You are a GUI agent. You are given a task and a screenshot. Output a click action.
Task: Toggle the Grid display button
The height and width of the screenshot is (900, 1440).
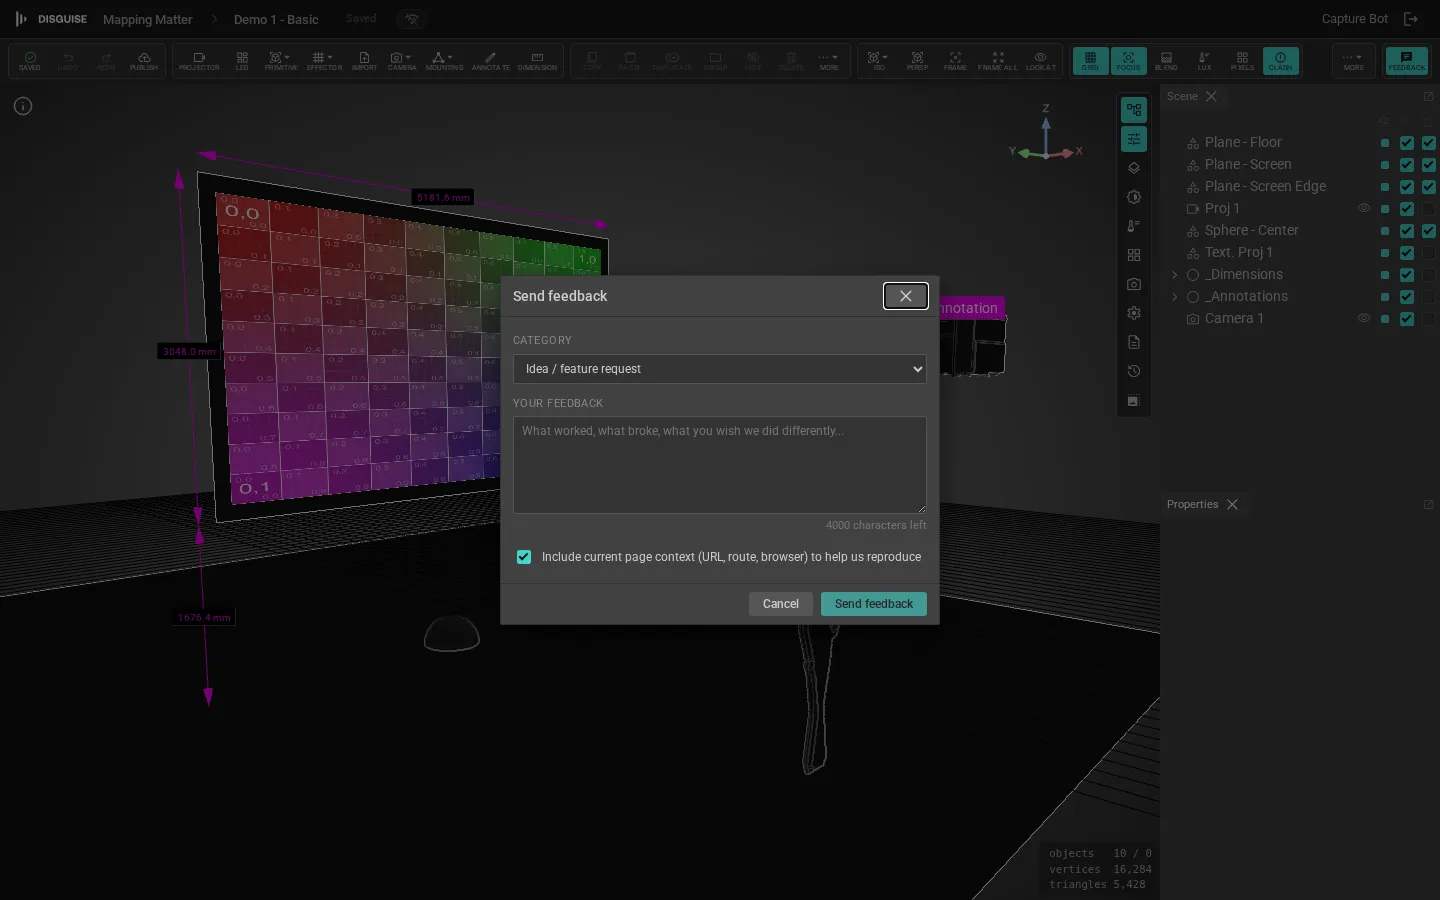(x=1090, y=61)
